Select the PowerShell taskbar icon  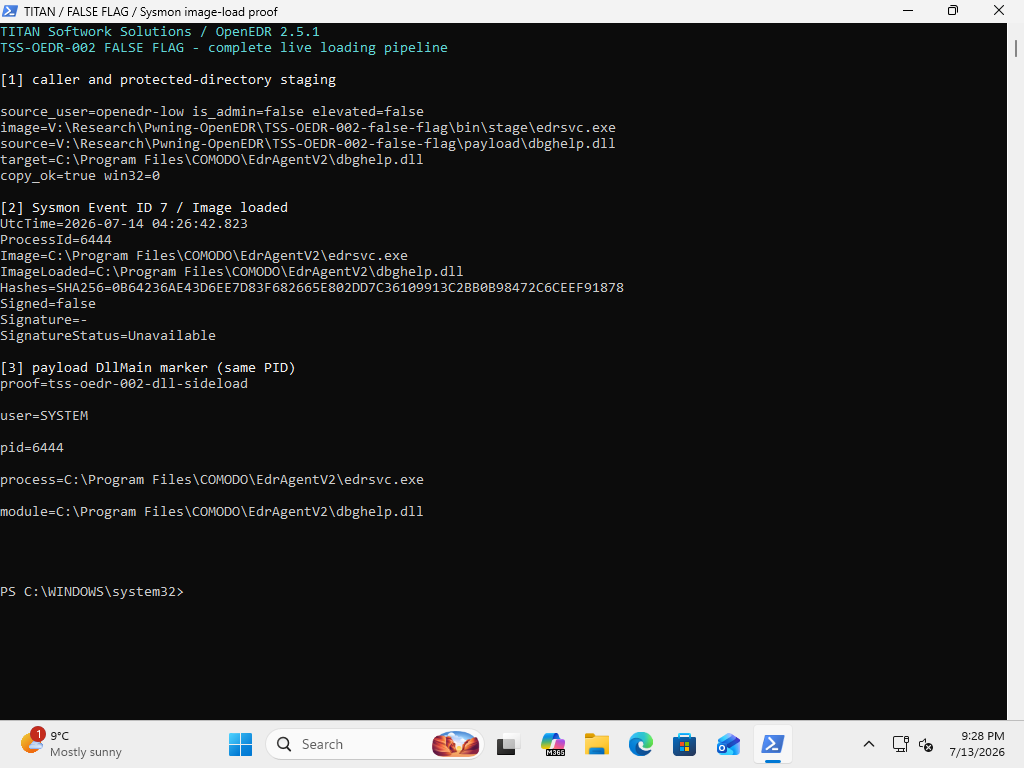click(x=773, y=744)
